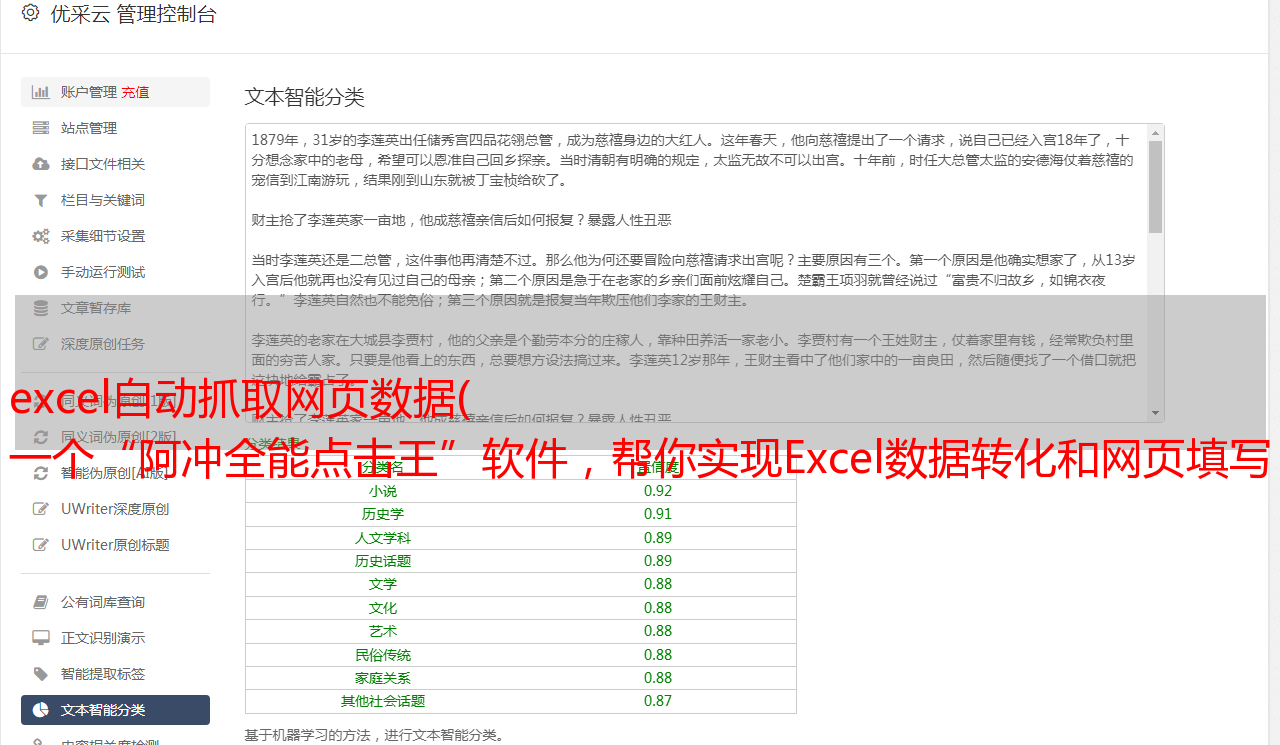1280x745 pixels.
Task: Select the 0.87 confidence value
Action: click(658, 701)
